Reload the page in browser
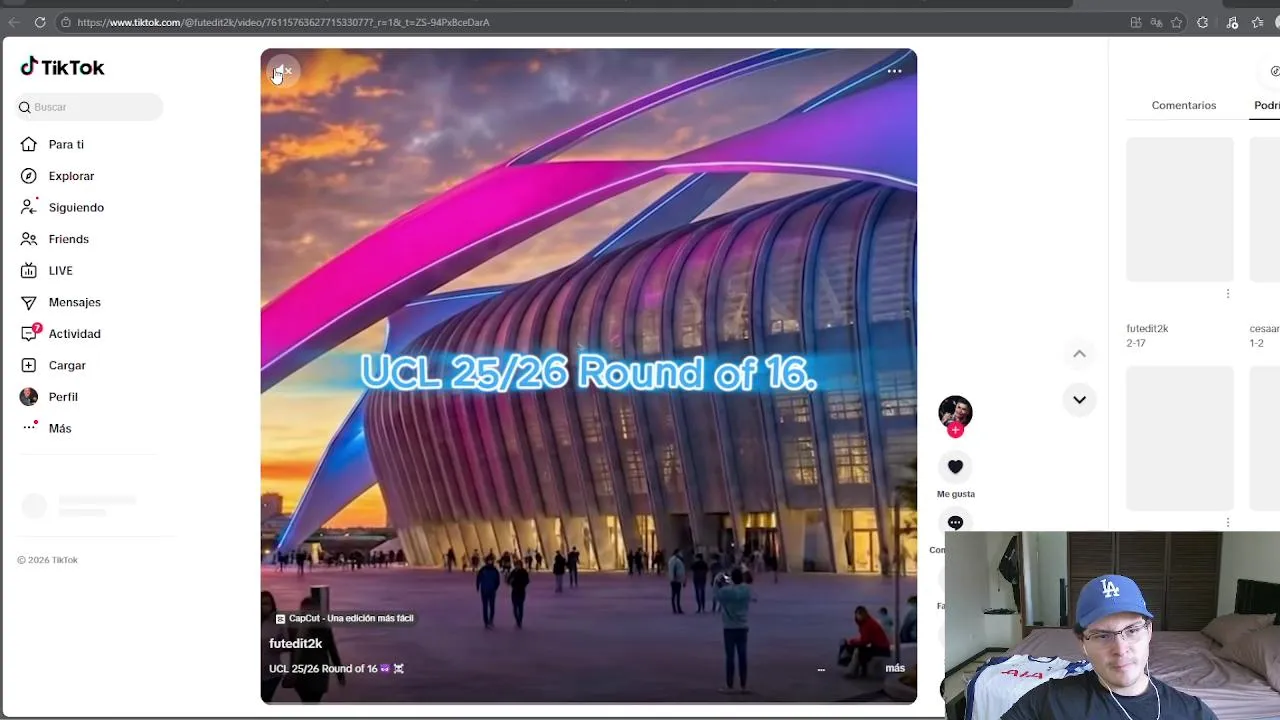This screenshot has width=1280, height=720. (x=40, y=22)
